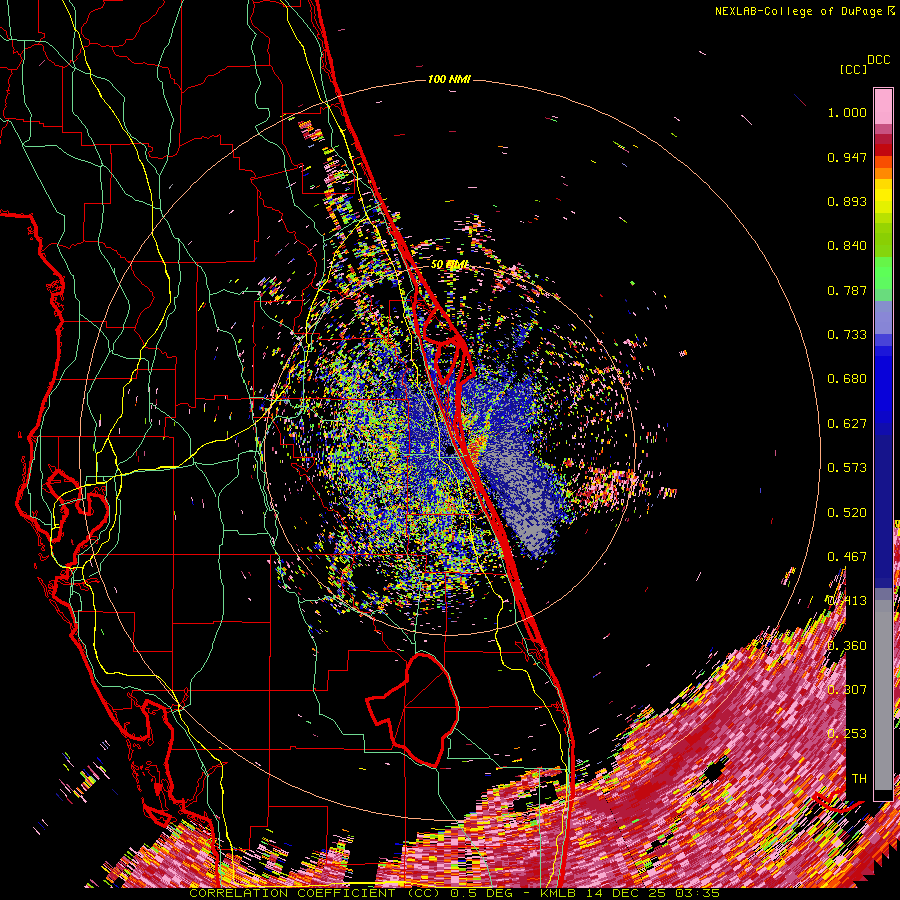This screenshot has height=900, width=900.
Task: Click the 1.000 scale value
Action: coord(847,112)
